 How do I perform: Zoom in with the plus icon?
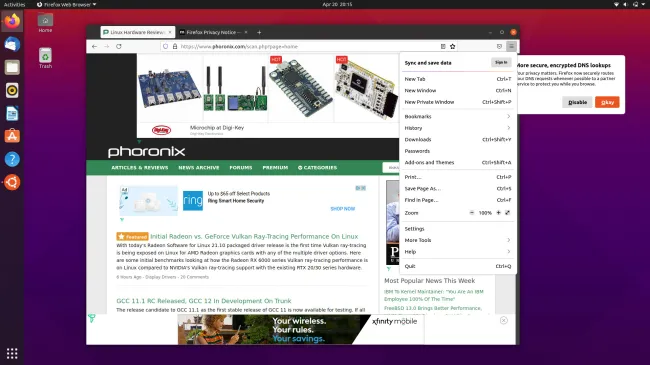[498, 213]
